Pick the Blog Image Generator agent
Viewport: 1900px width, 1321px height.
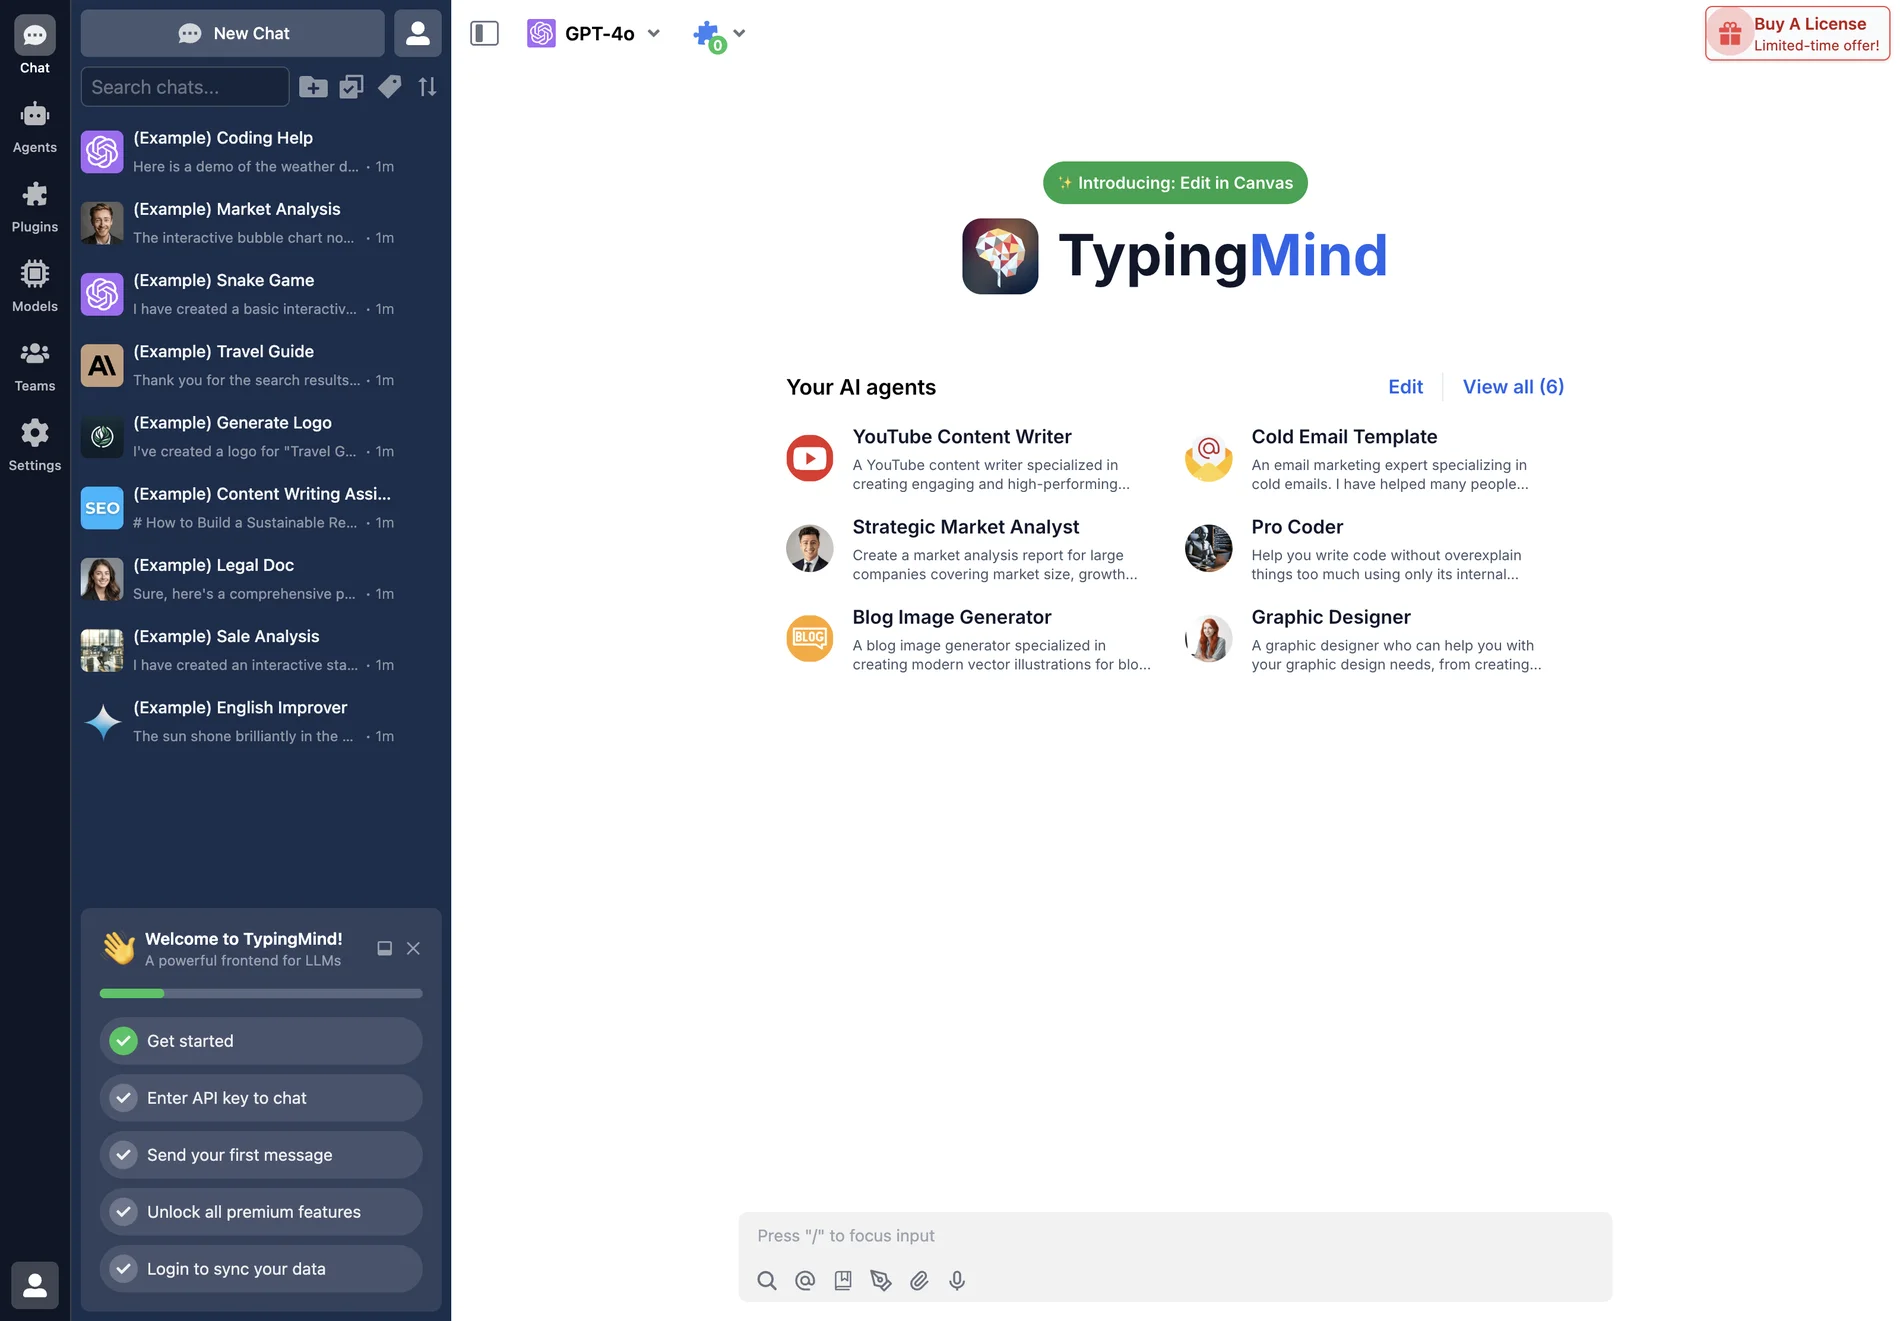point(968,639)
